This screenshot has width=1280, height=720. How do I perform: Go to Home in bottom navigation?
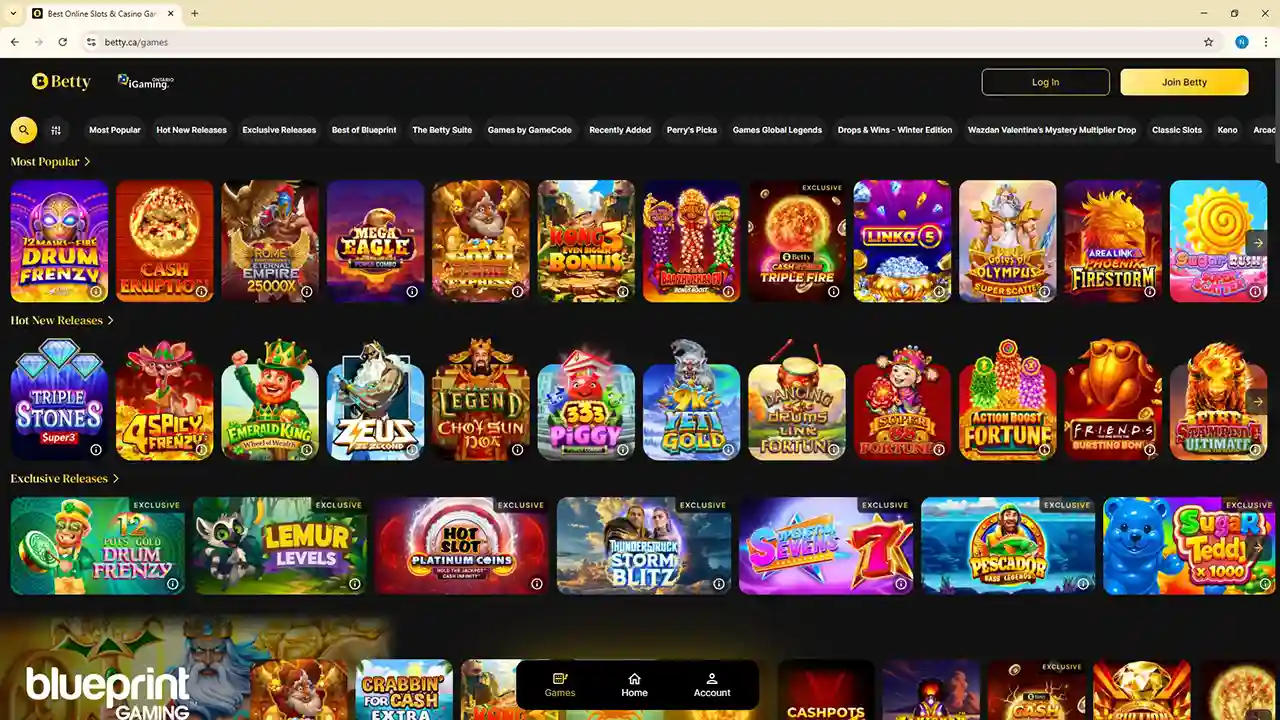pyautogui.click(x=634, y=685)
